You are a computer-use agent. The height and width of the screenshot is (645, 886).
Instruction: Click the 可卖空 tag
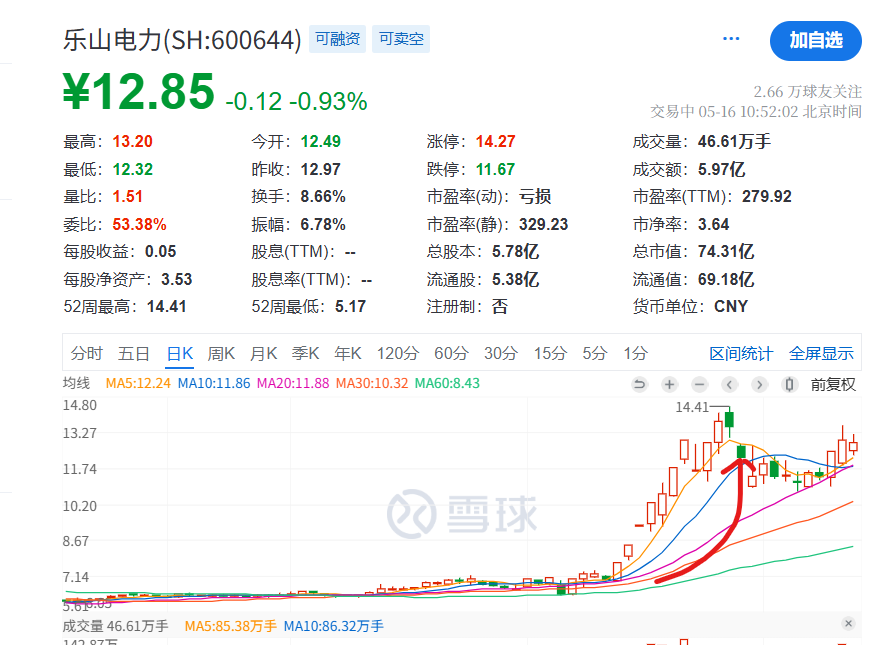pos(401,38)
